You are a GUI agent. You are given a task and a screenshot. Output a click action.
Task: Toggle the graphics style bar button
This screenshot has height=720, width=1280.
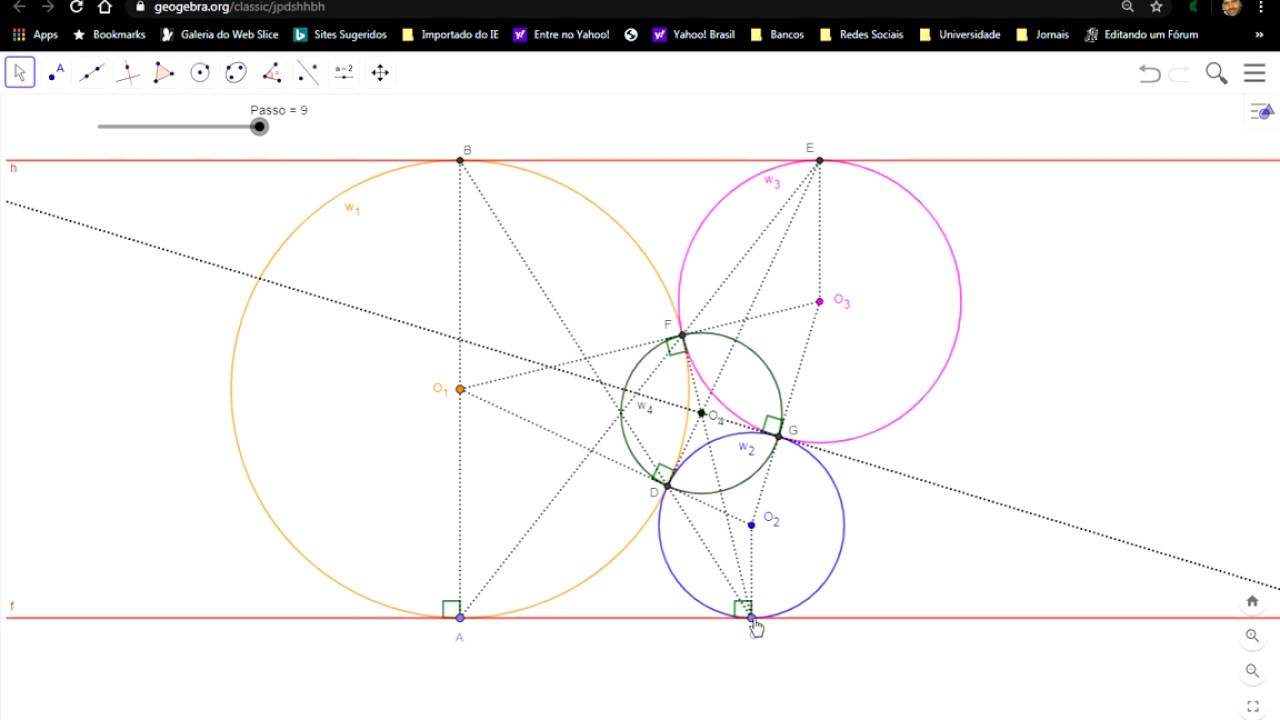pyautogui.click(x=1262, y=112)
